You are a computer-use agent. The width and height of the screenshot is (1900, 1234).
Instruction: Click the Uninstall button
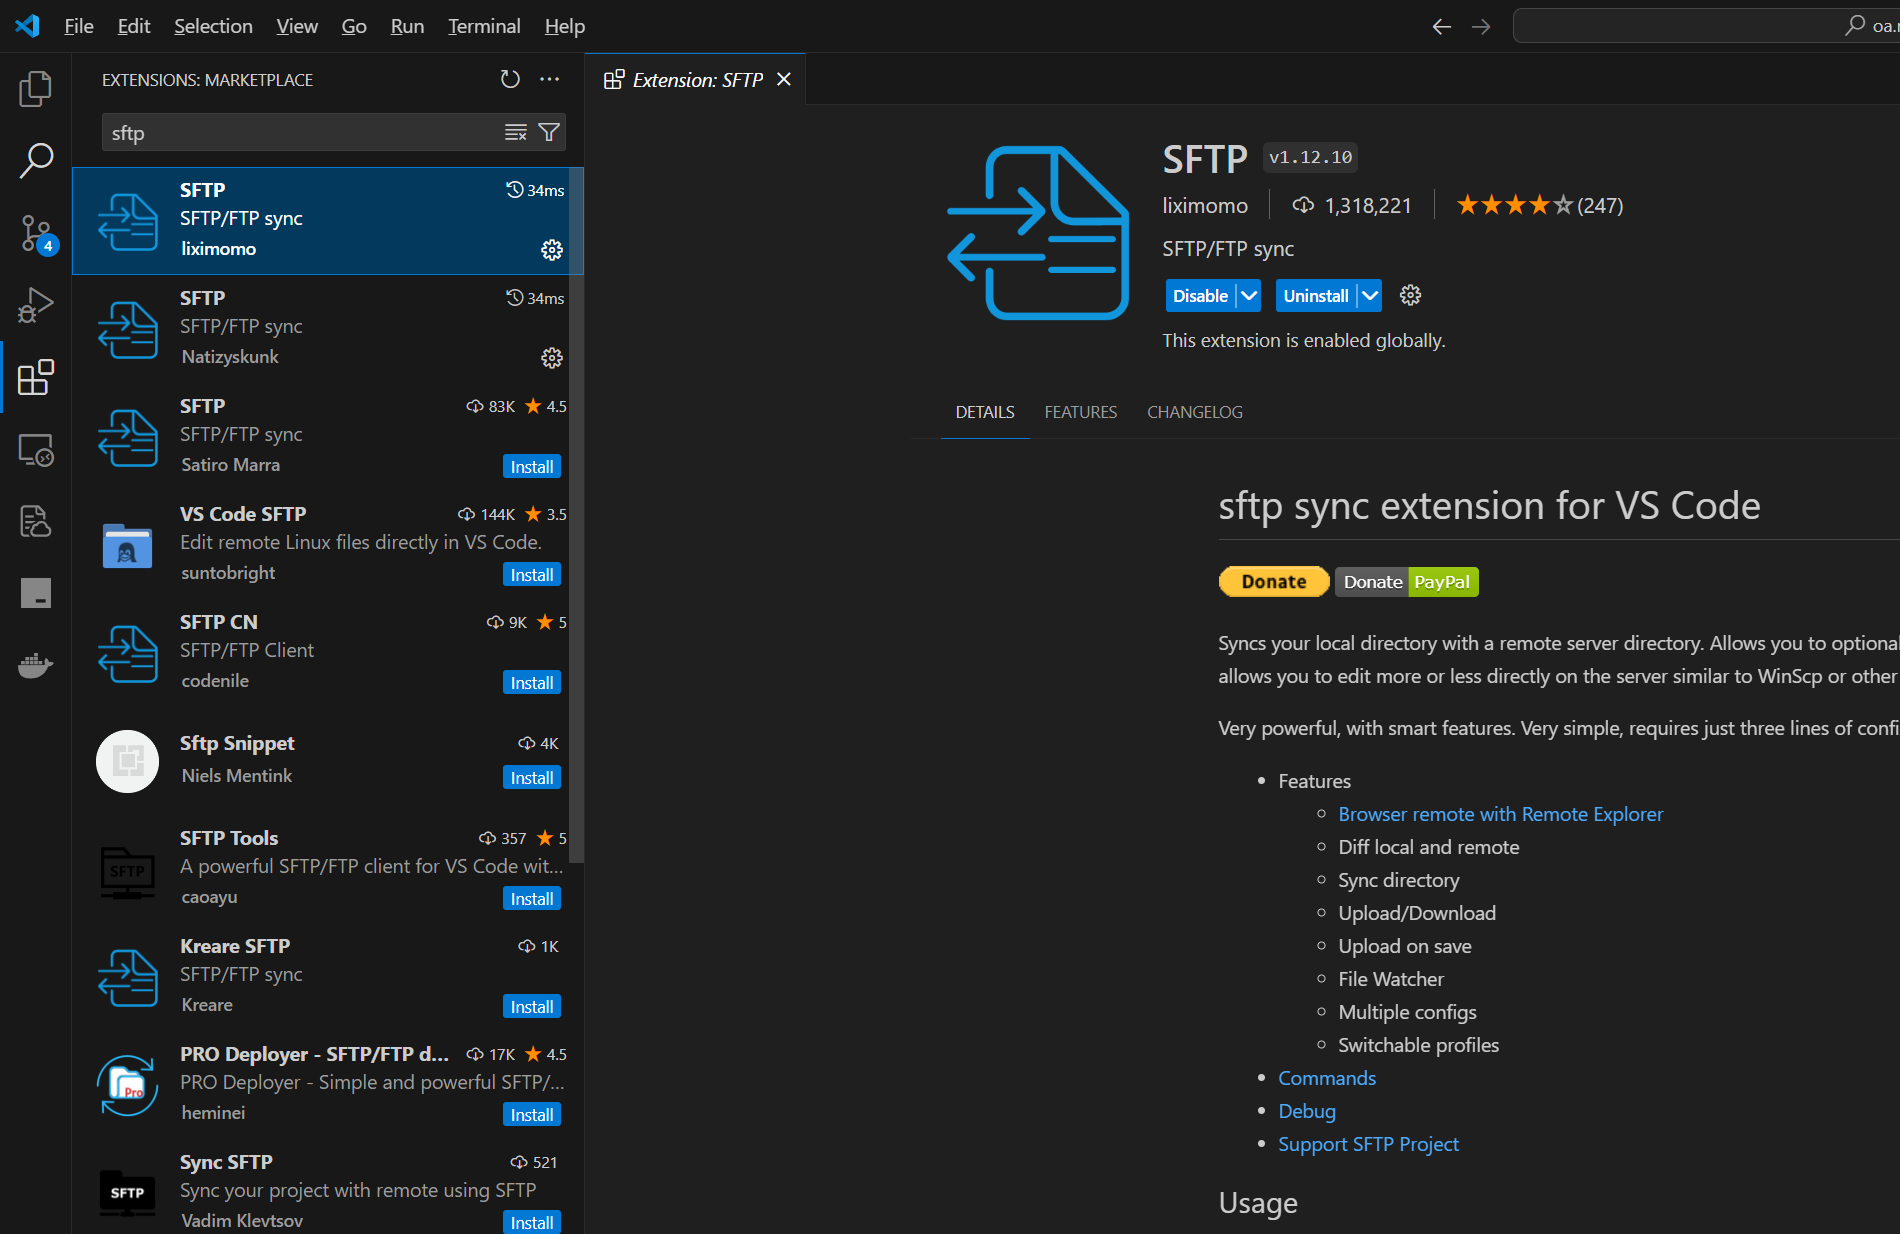pyautogui.click(x=1316, y=295)
